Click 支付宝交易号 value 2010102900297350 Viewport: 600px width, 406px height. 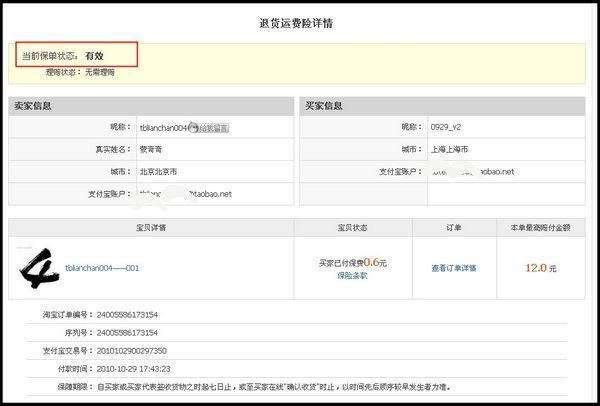point(130,351)
